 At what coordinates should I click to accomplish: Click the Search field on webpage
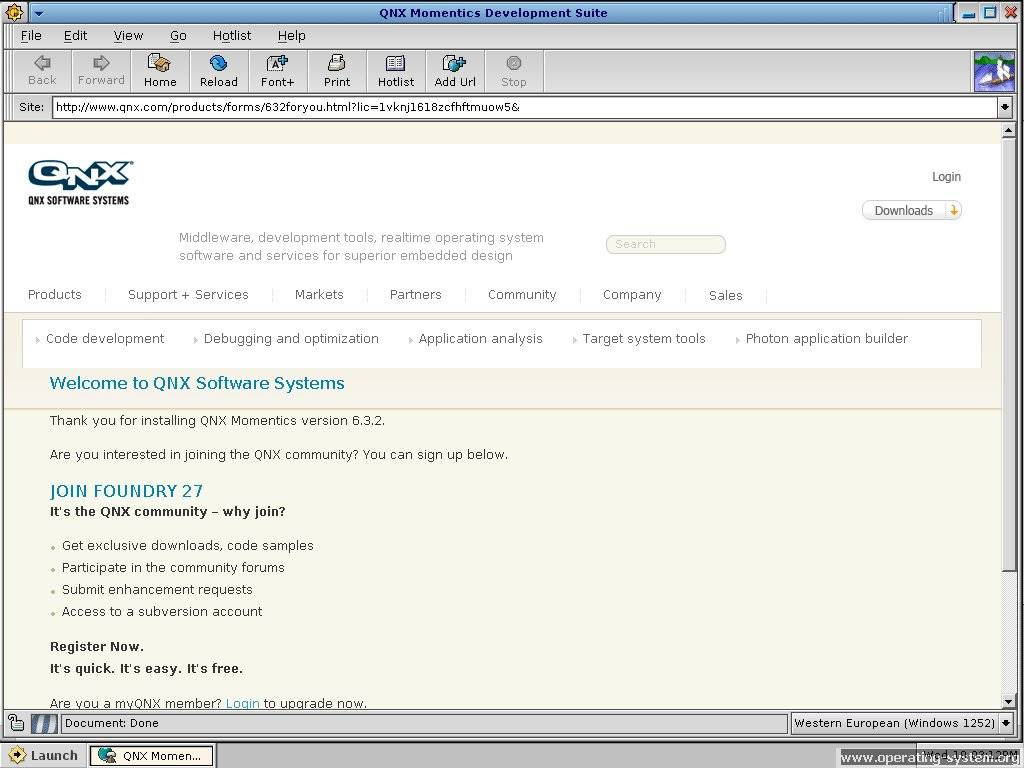coord(665,244)
